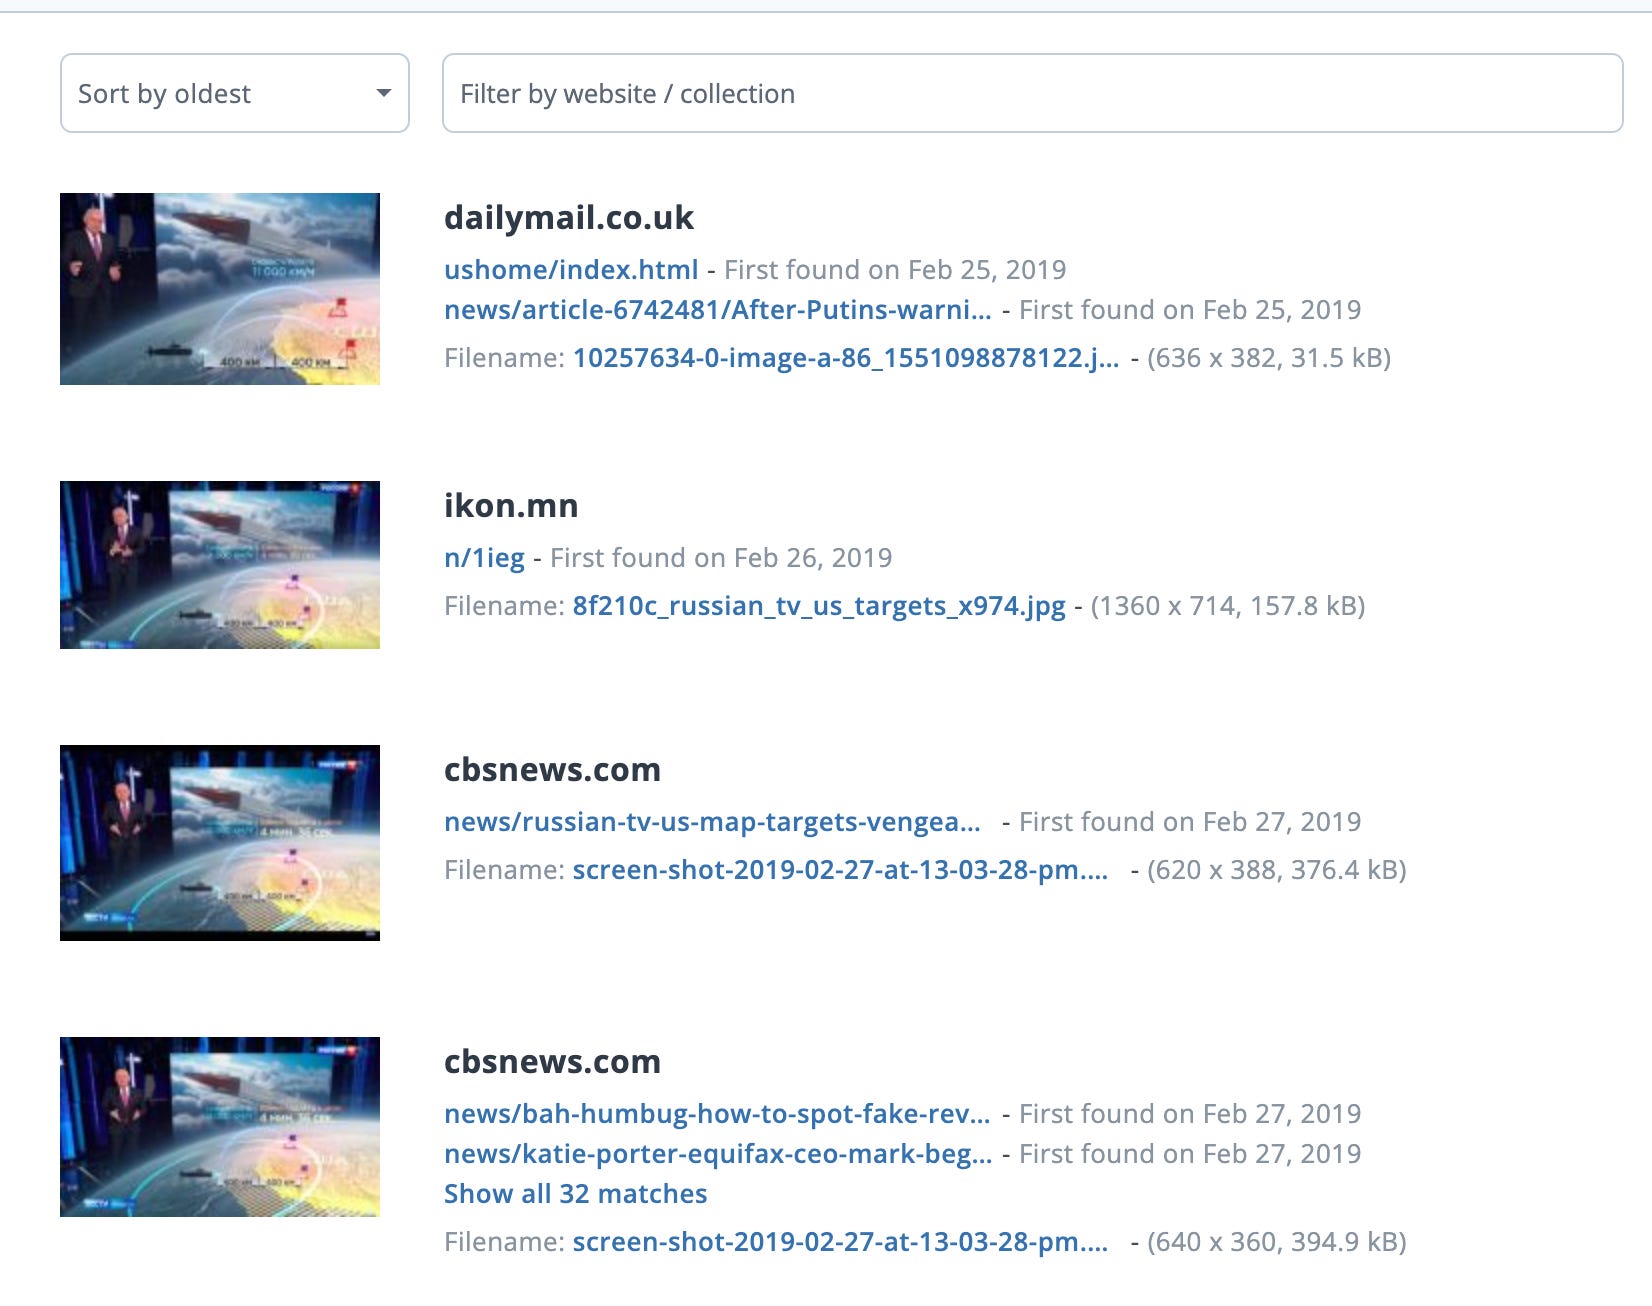
Task: Open screenshot filename link sized 640 x 360
Action: point(840,1242)
